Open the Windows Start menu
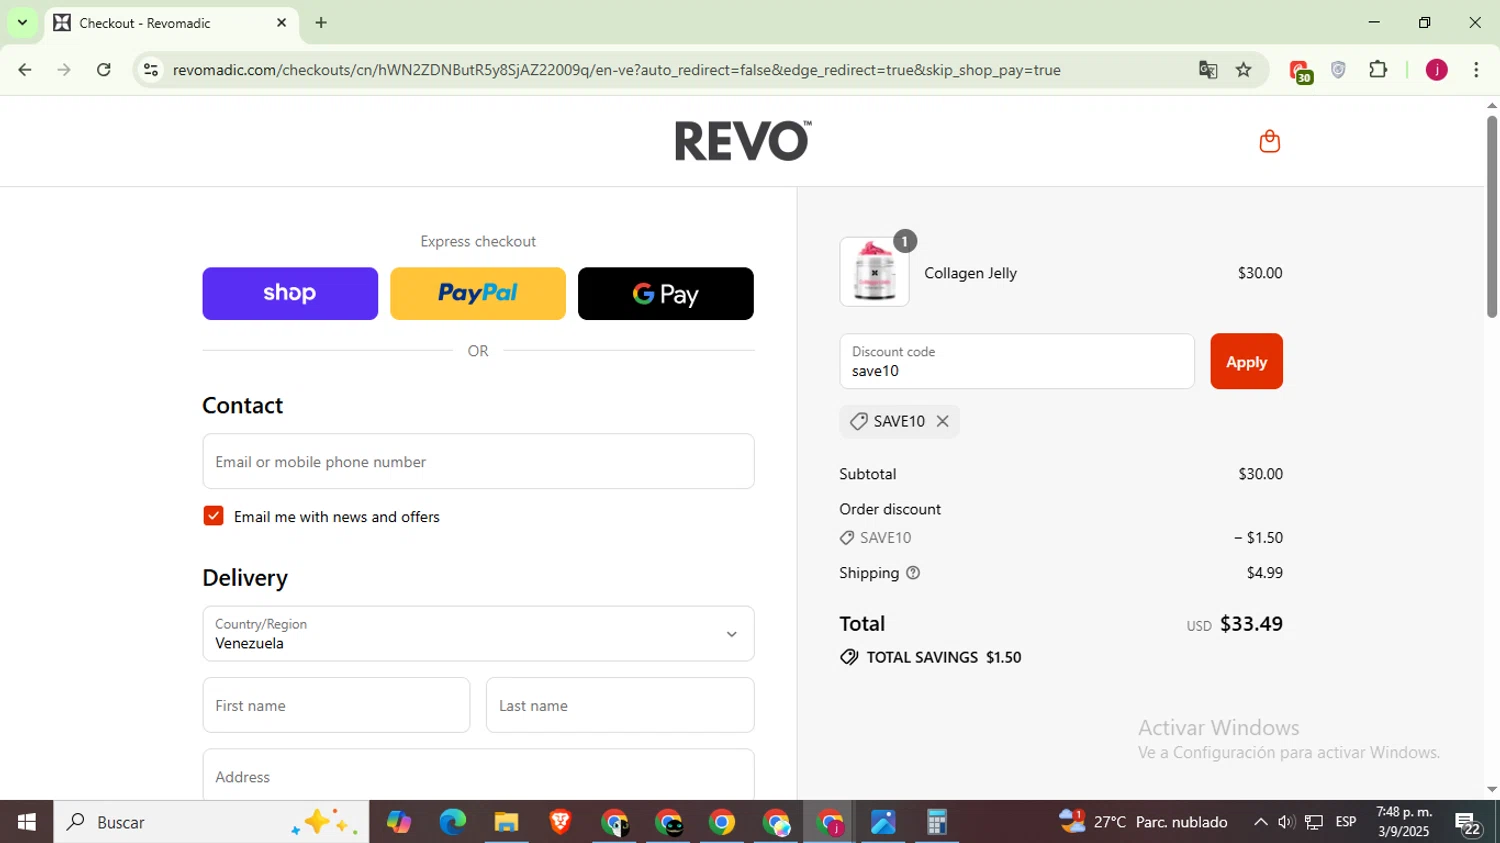The height and width of the screenshot is (843, 1500). click(x=27, y=822)
